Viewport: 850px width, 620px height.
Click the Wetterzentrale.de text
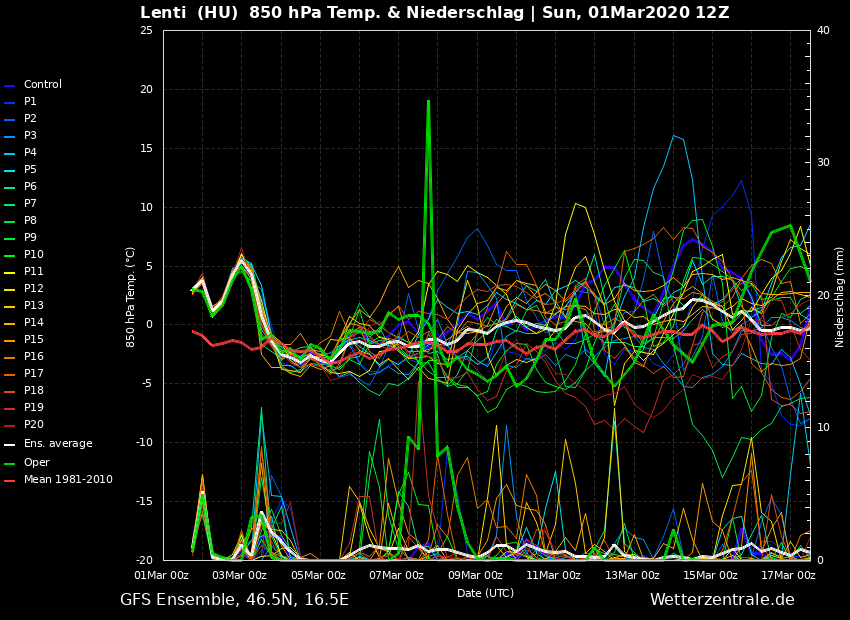pos(722,600)
